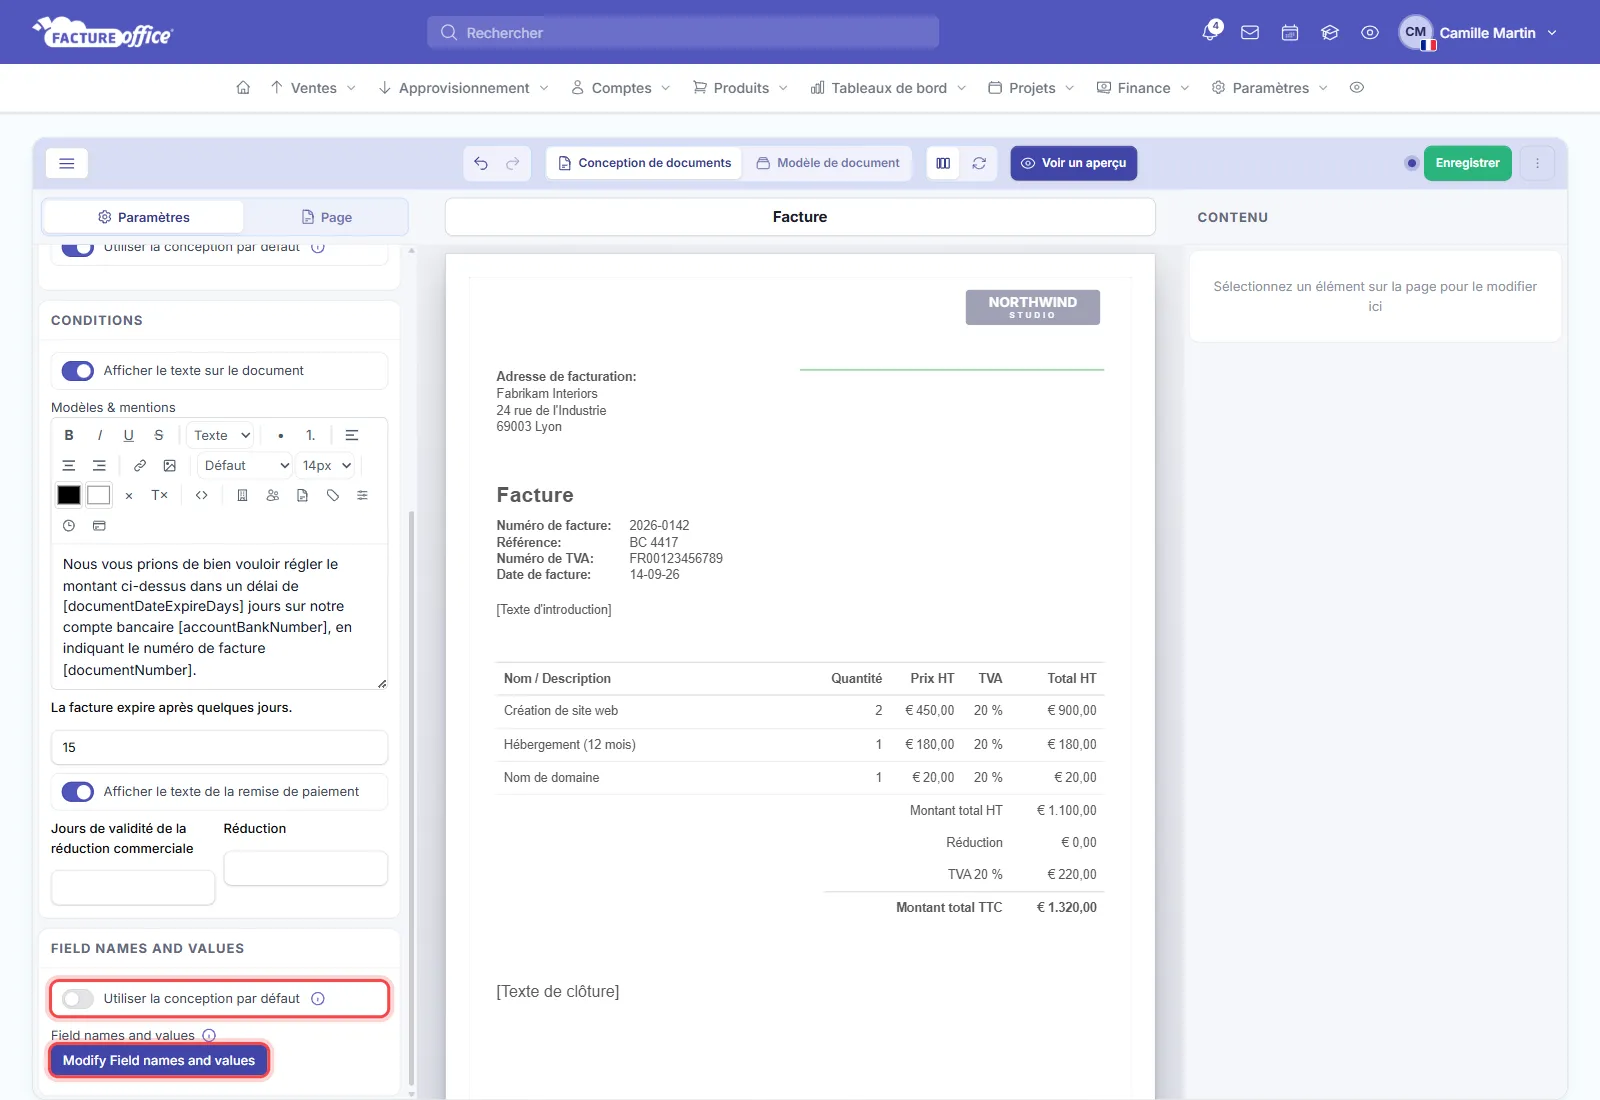
Task: Open the three-dot menu beside Enregistrer
Action: click(1537, 163)
